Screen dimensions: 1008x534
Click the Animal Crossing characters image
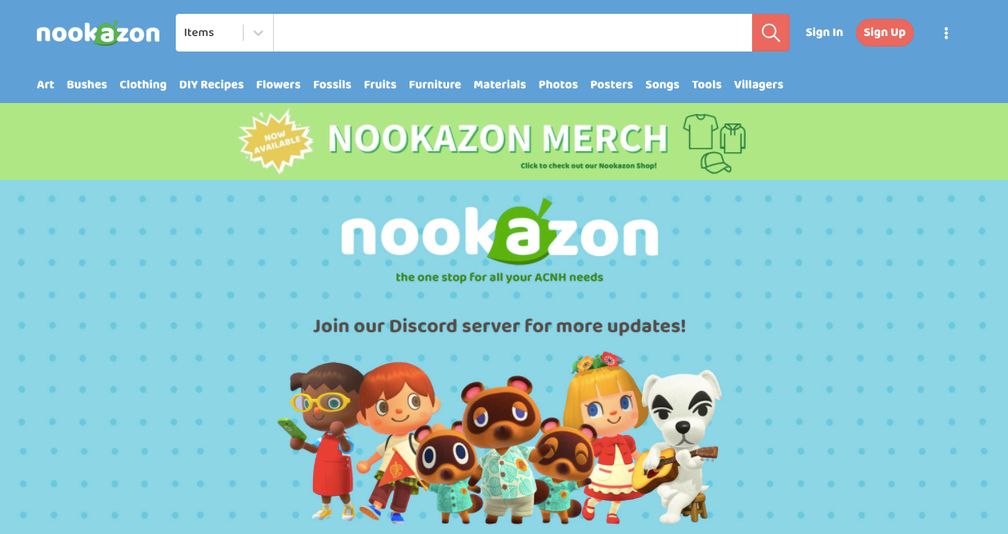point(505,438)
